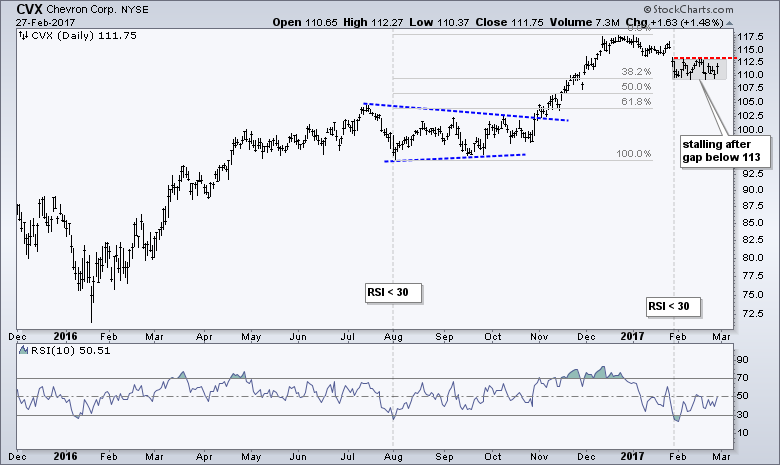Click the High 112.27 value

click(x=374, y=22)
